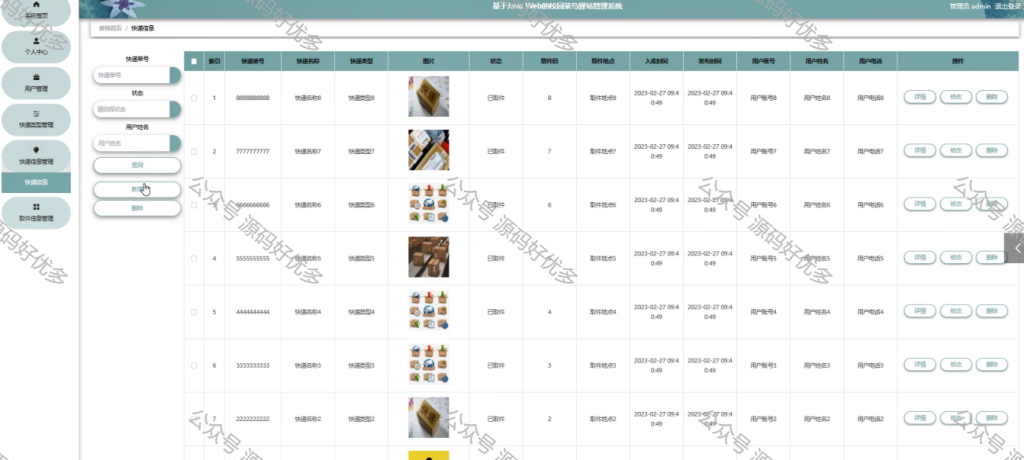The height and width of the screenshot is (460, 1024).
Task: Click the 系统首页 breadcrumb link
Action: click(110, 29)
